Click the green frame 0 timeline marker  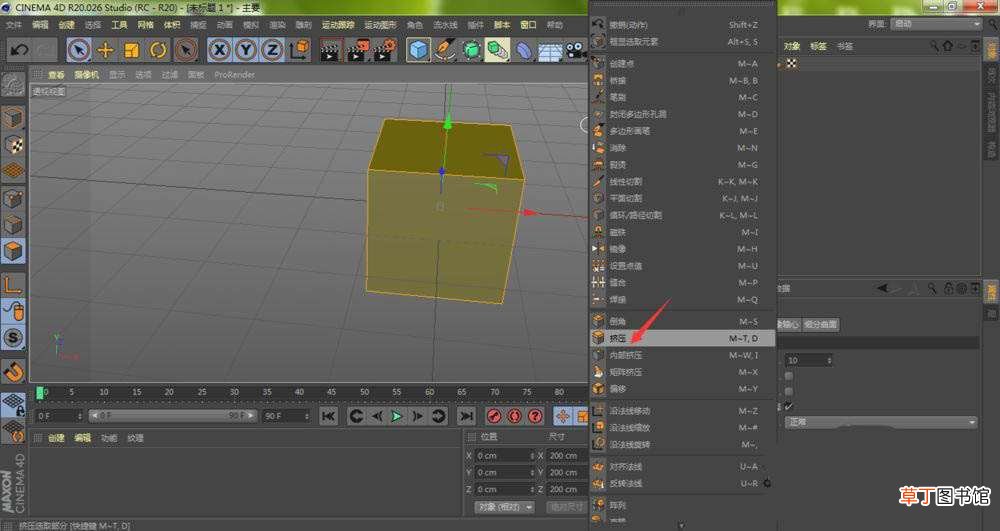pos(40,392)
